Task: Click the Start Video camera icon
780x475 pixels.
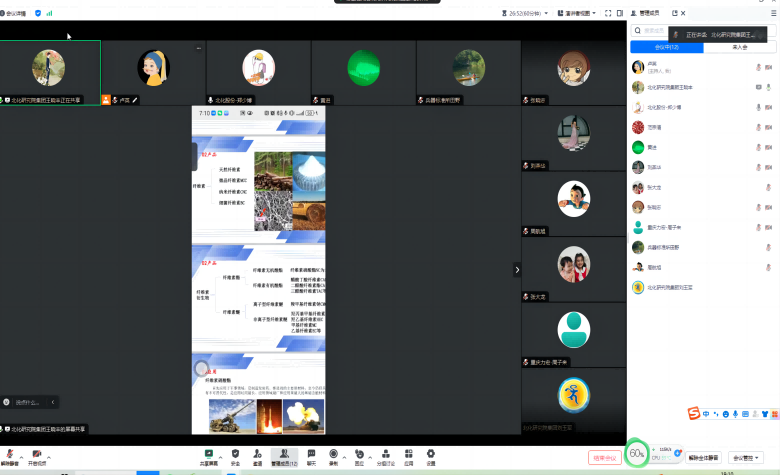Action: click(x=36, y=453)
